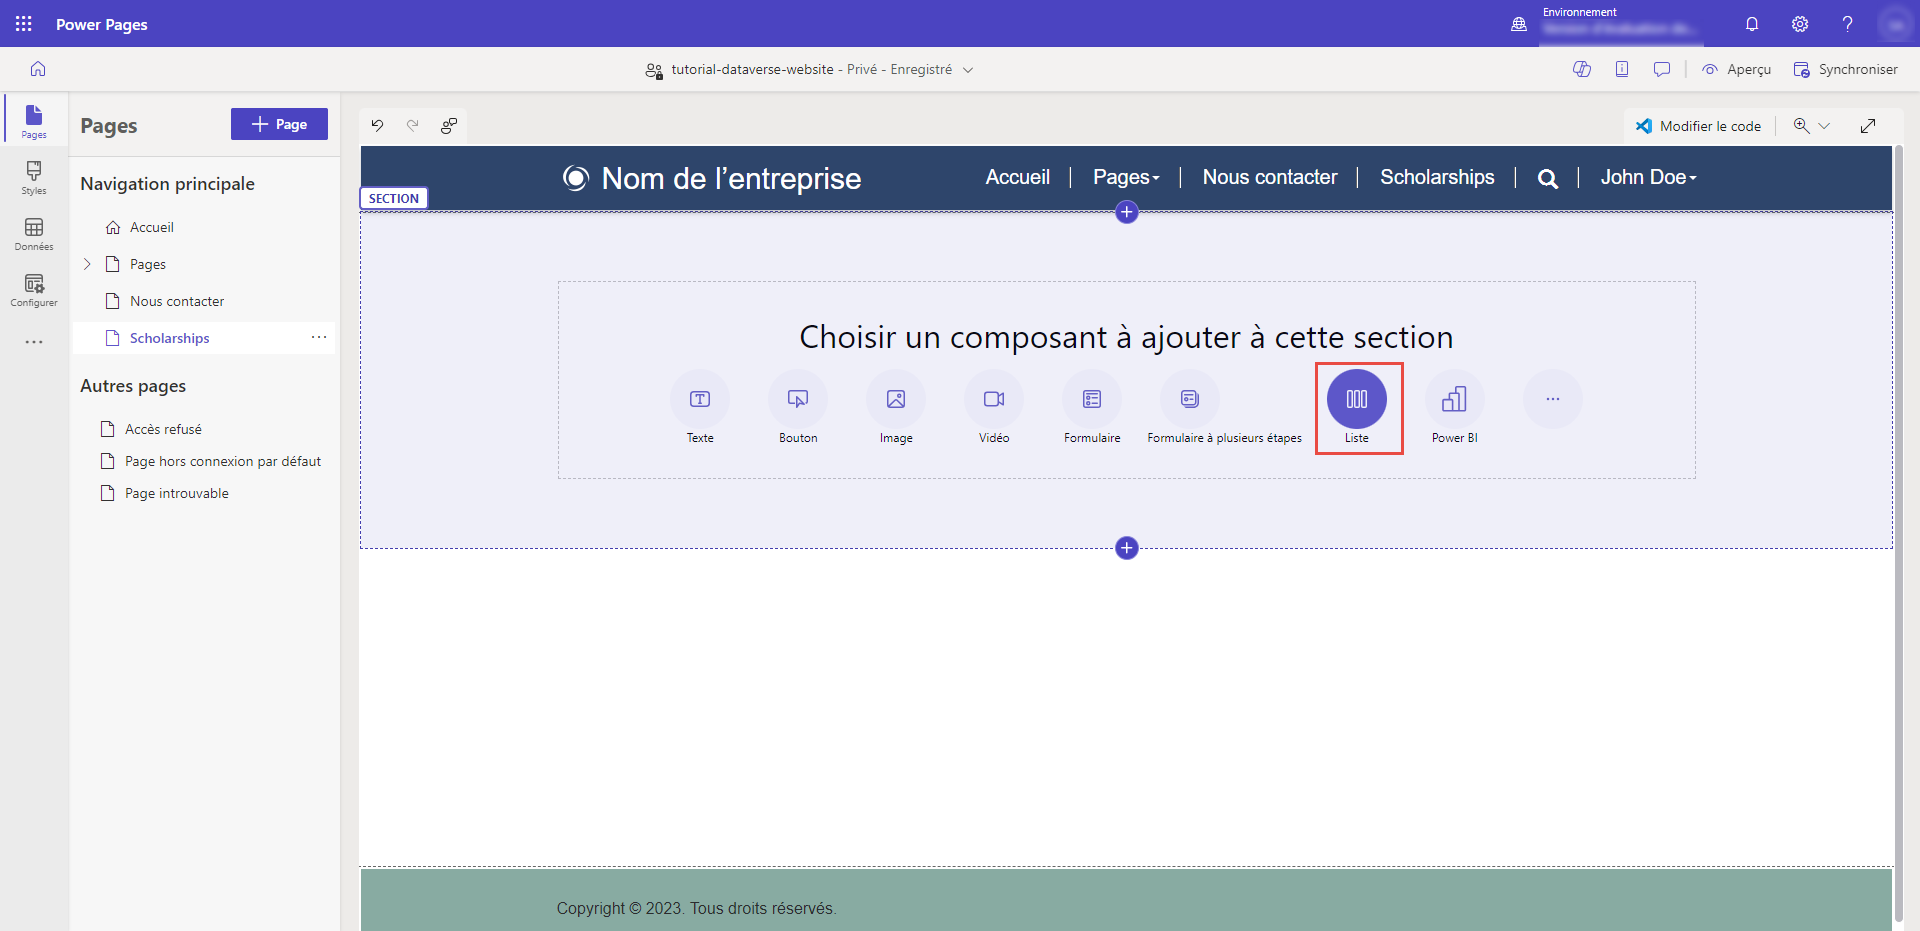Click the notifications bell

[1752, 24]
